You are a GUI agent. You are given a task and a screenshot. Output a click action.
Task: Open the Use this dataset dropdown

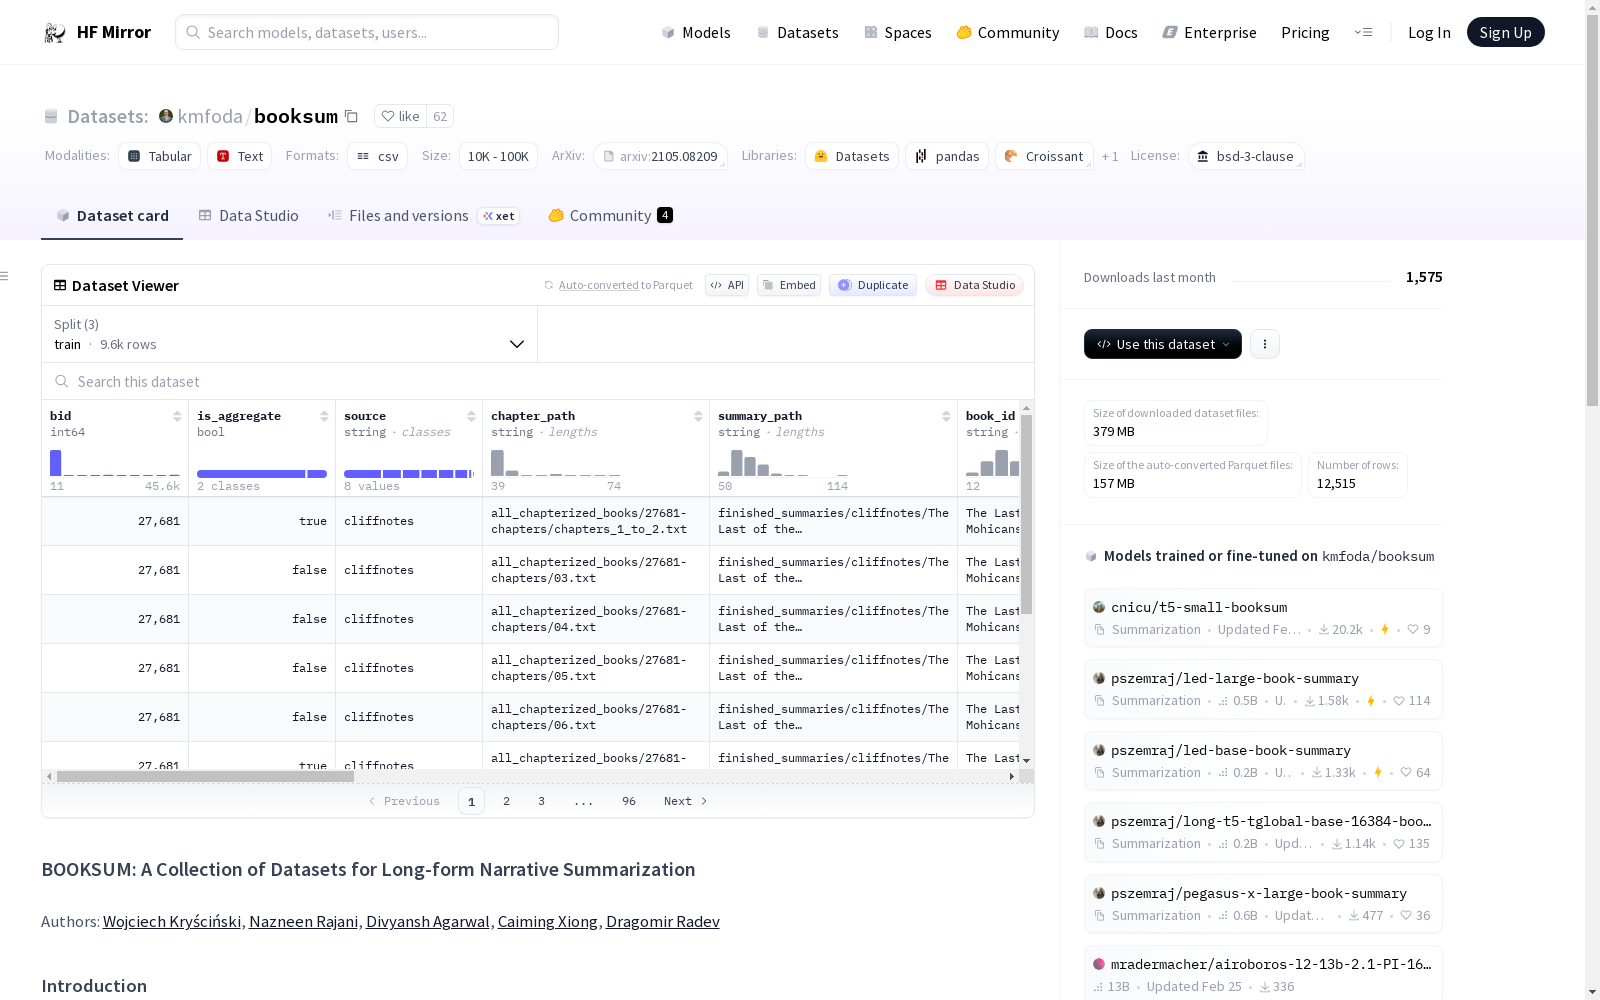[1163, 344]
